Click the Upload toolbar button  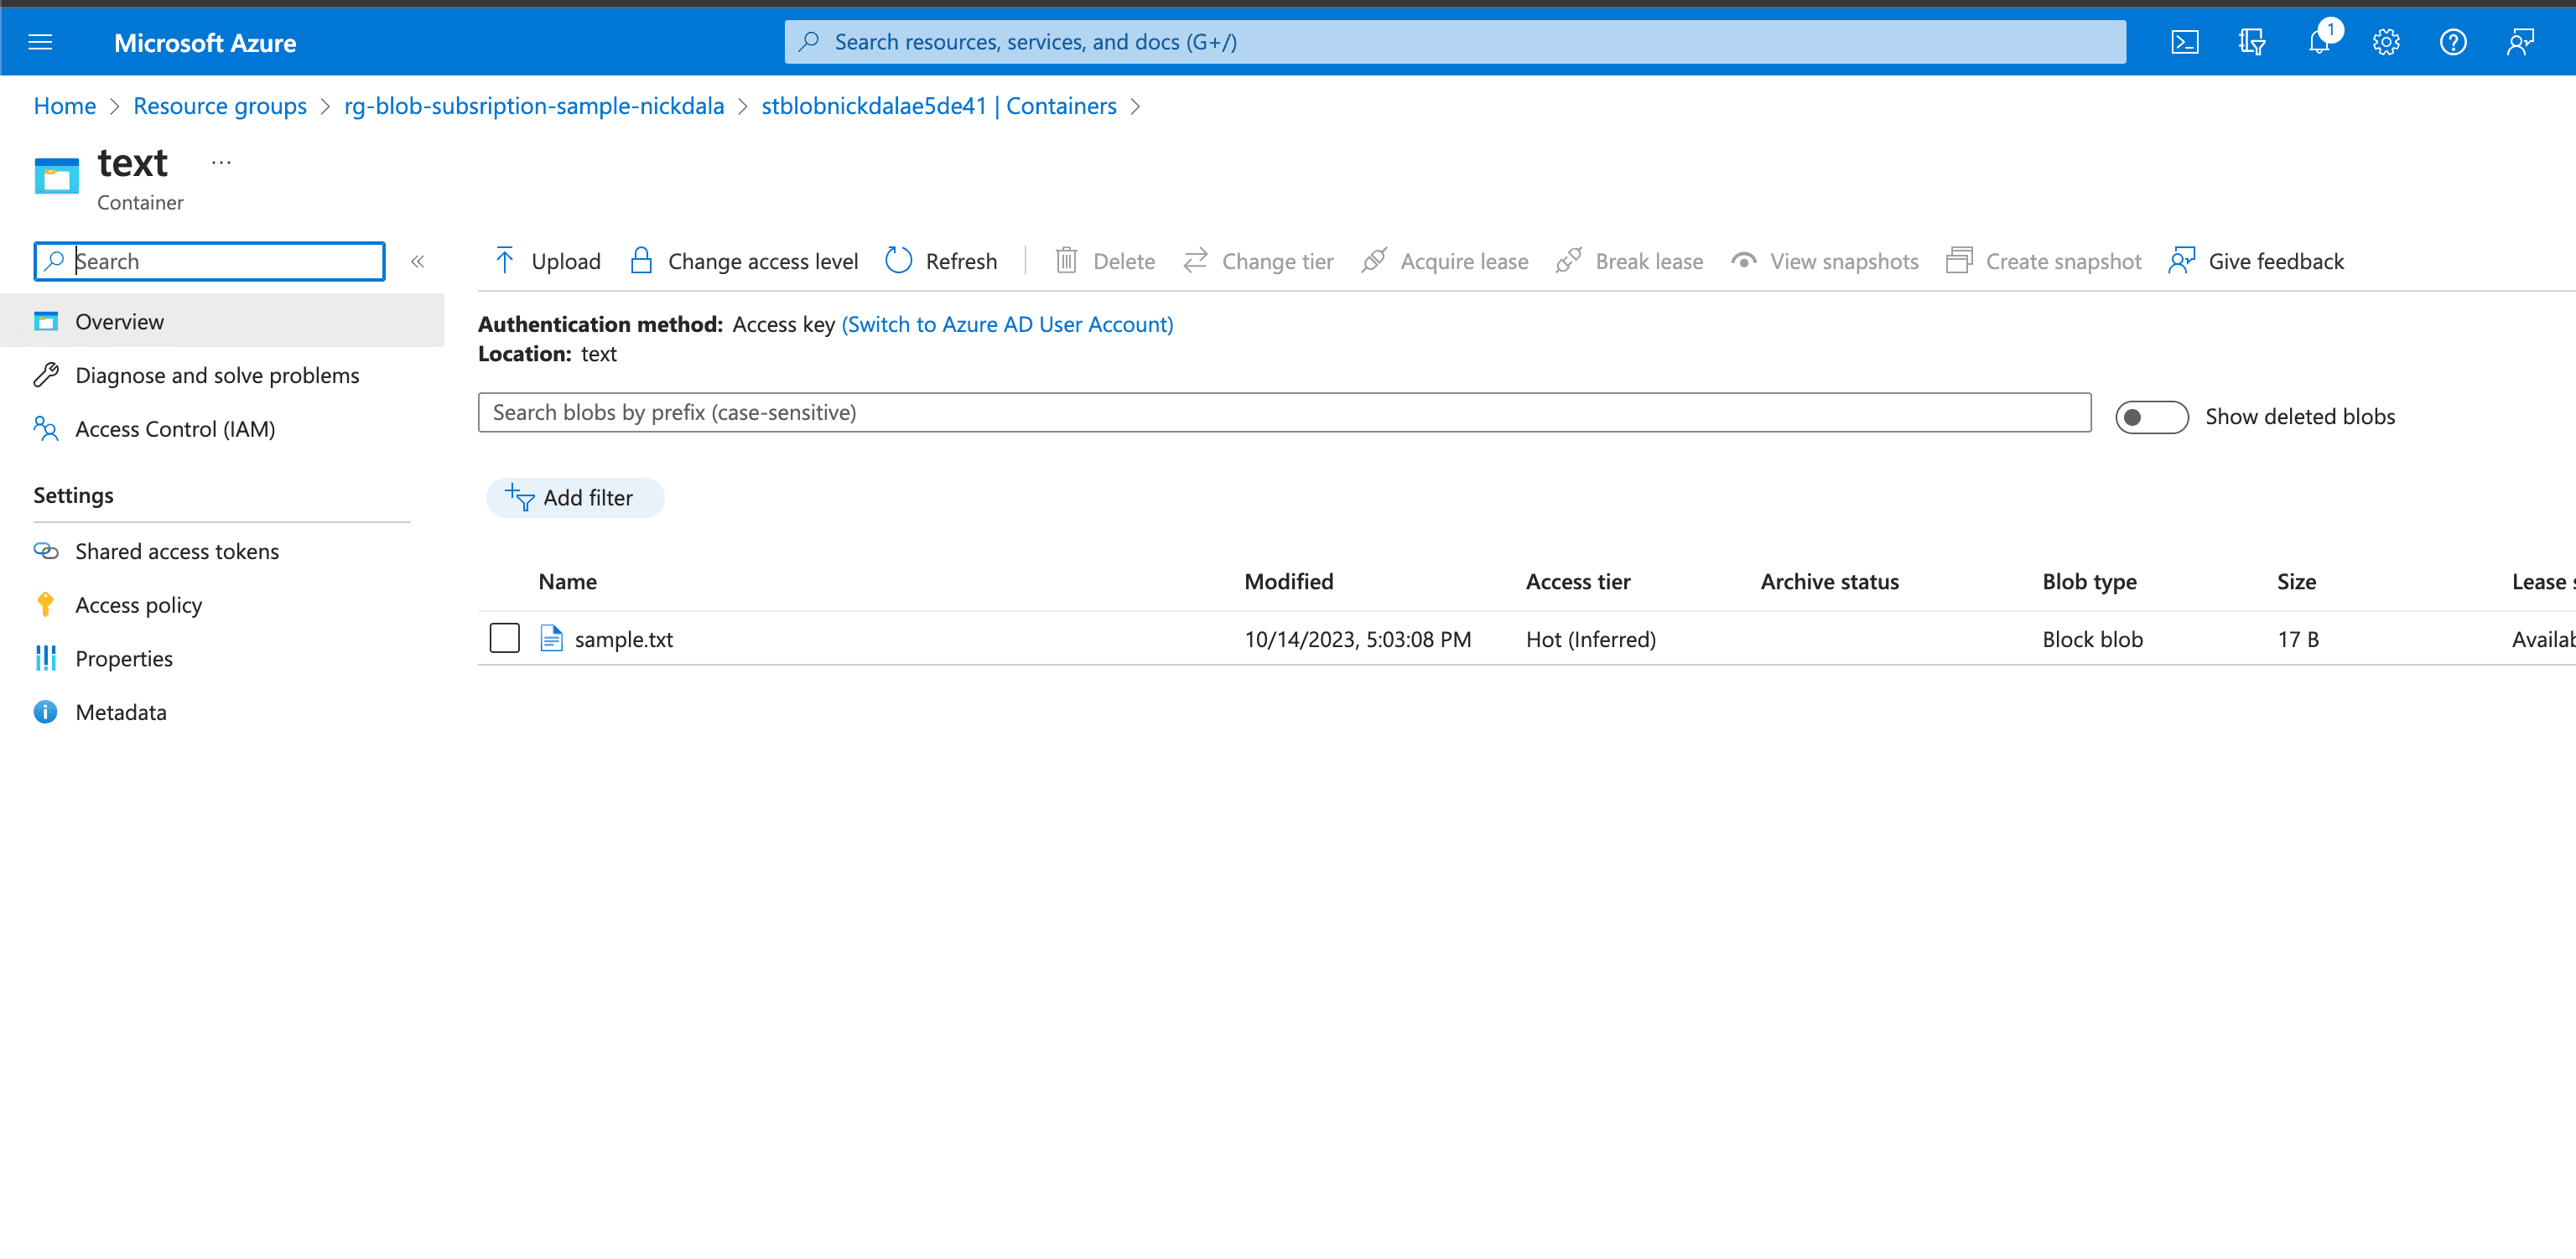(x=547, y=261)
